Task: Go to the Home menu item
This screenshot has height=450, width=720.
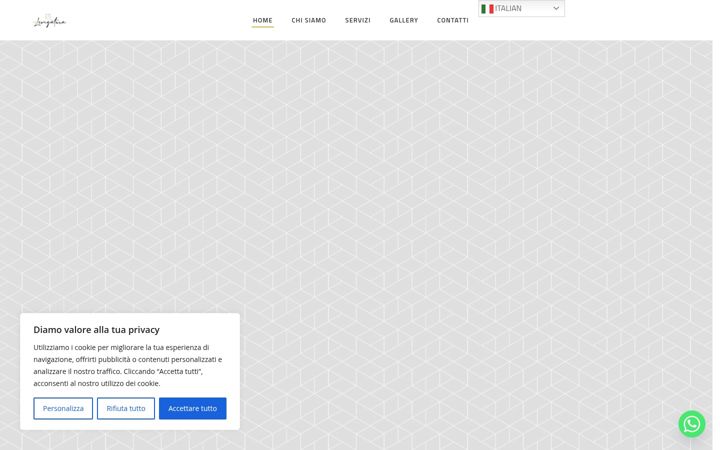Action: 262,20
